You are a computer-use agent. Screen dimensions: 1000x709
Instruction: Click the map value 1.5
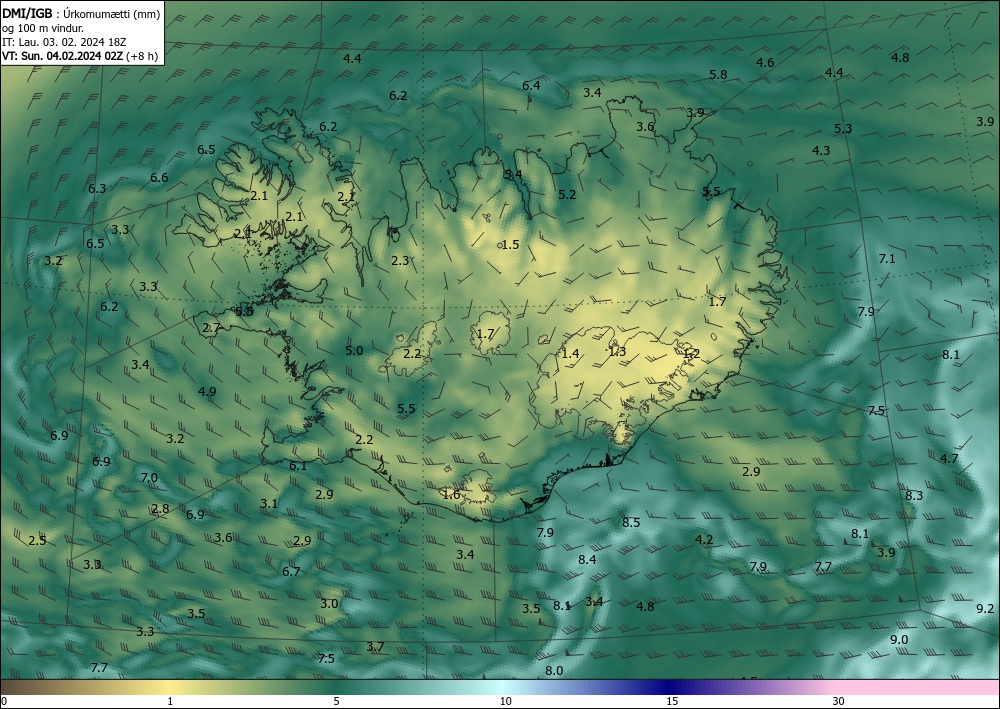[510, 245]
